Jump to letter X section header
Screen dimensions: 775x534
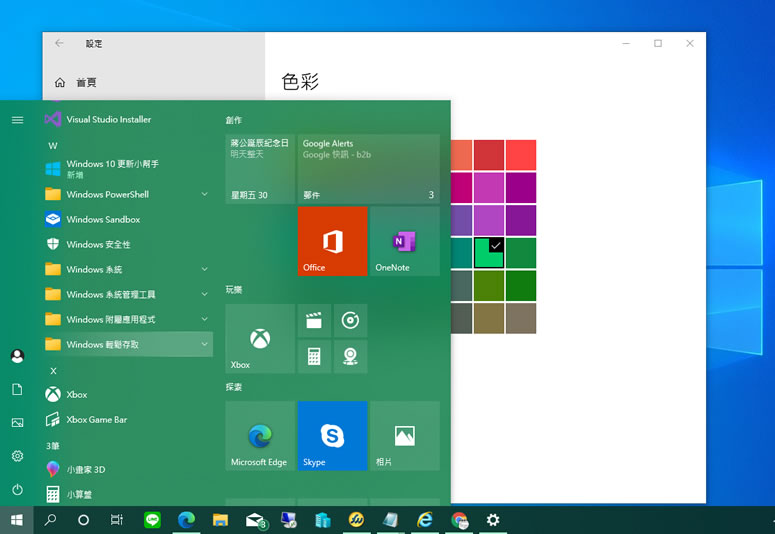click(53, 371)
